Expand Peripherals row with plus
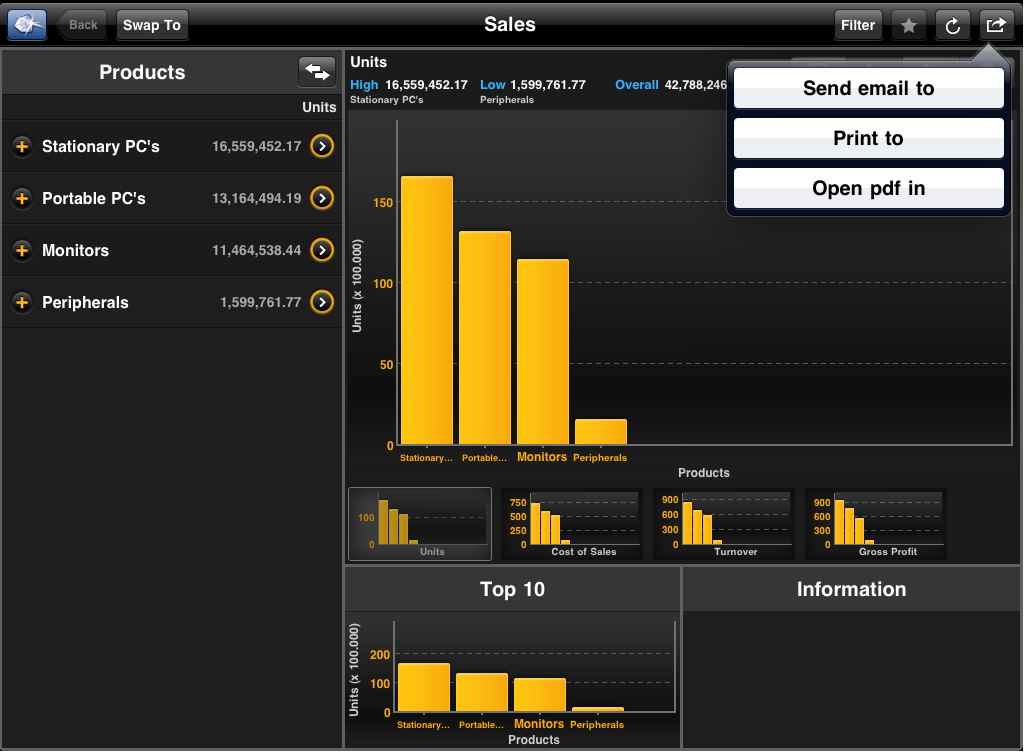 [x=22, y=303]
